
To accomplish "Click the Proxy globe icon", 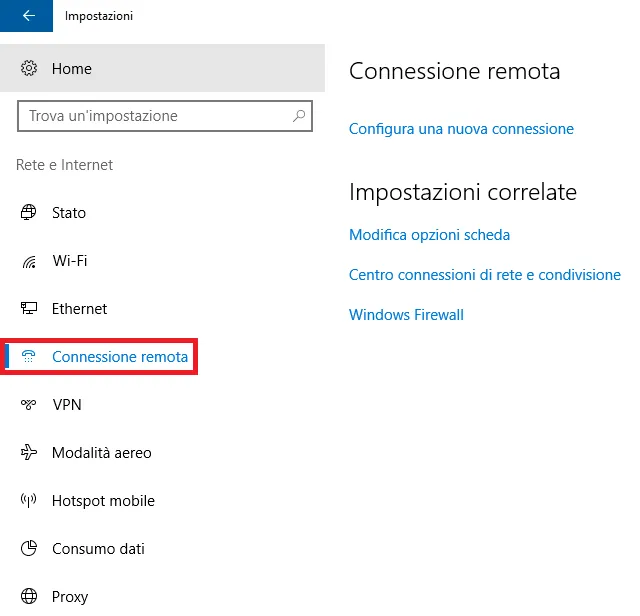I will click(29, 597).
